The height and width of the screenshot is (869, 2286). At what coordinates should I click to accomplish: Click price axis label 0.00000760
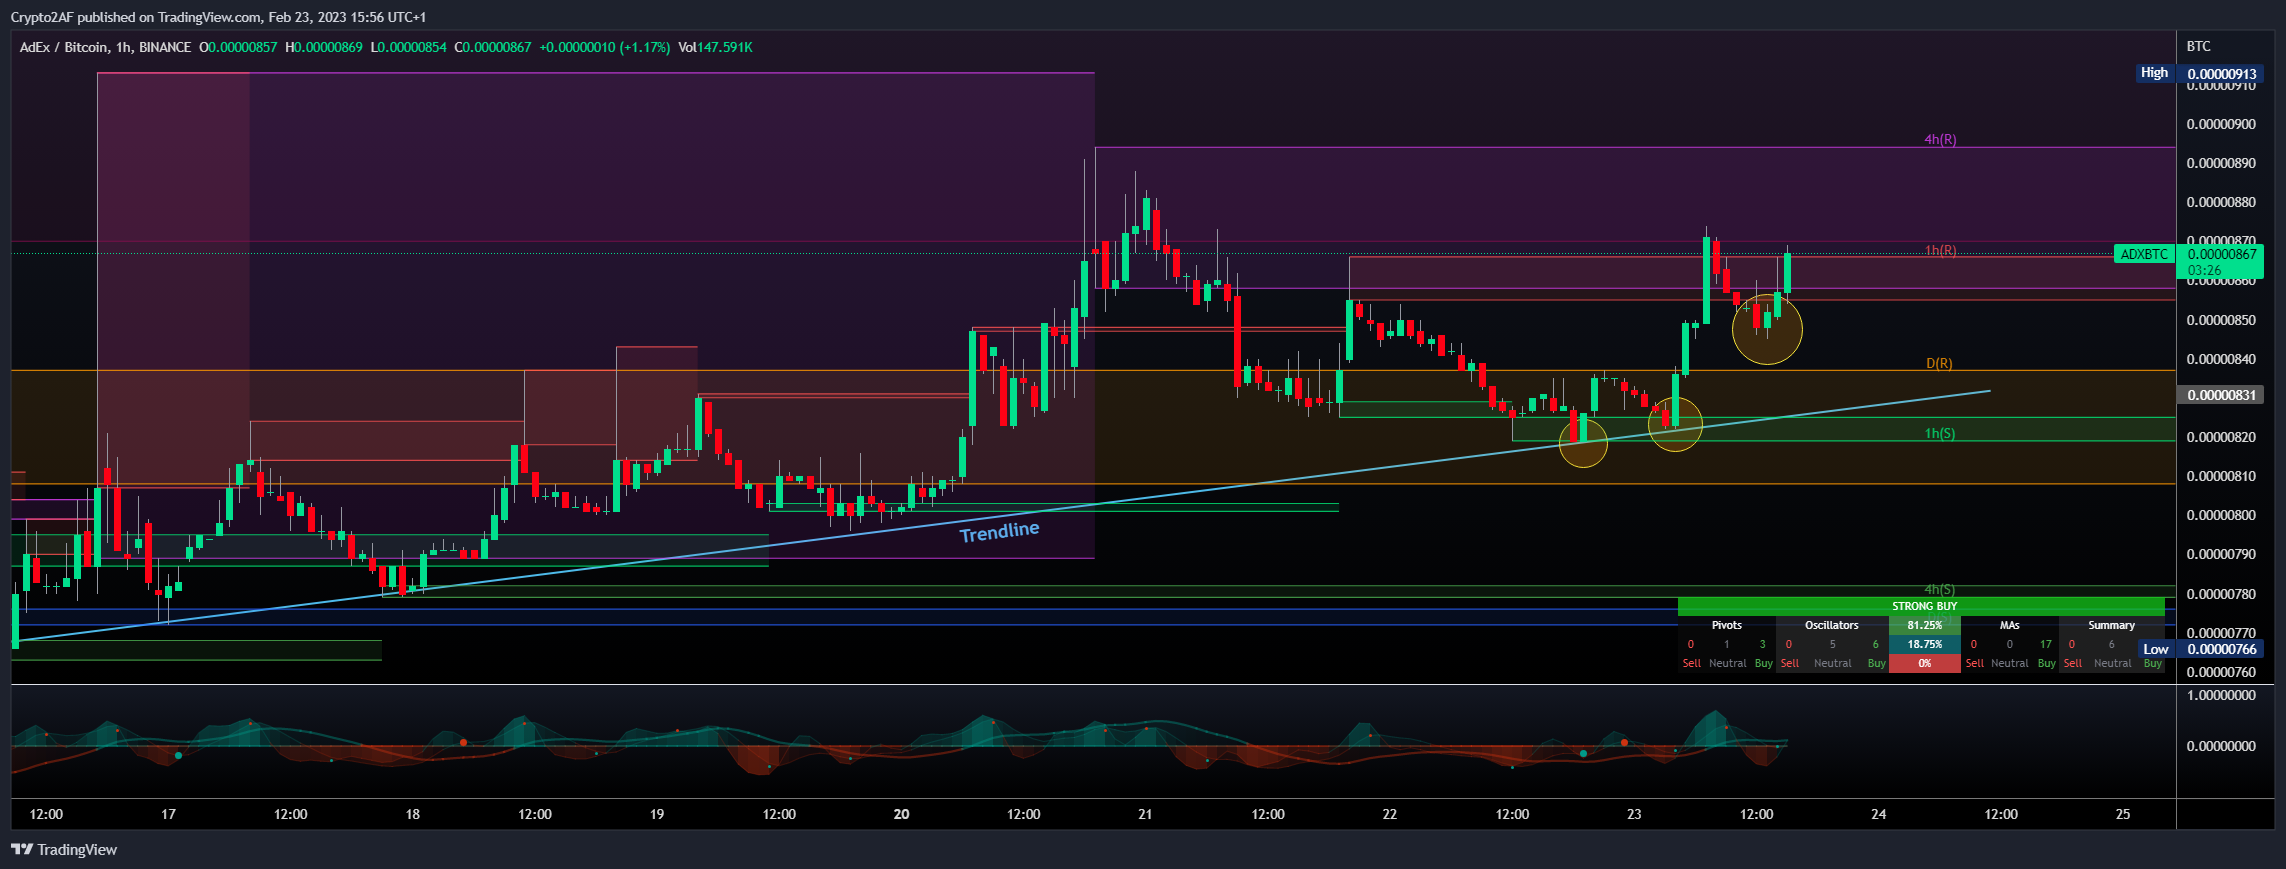(2219, 672)
